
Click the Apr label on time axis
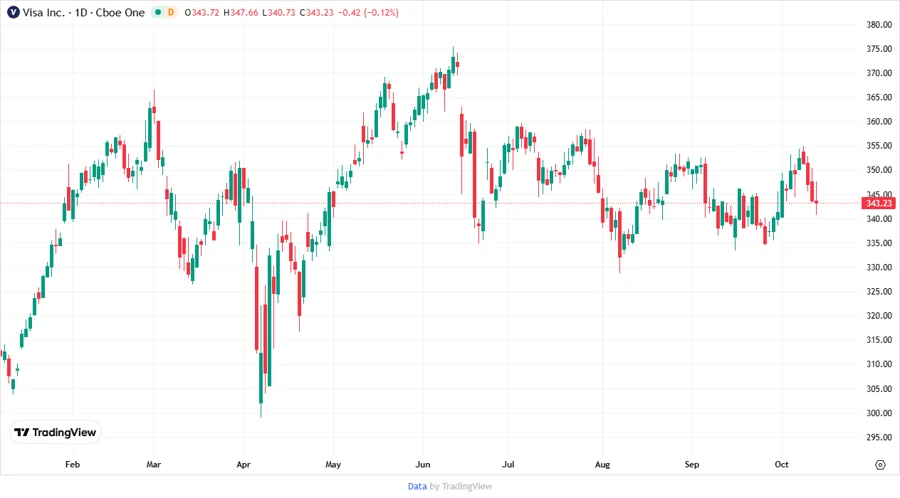(244, 465)
